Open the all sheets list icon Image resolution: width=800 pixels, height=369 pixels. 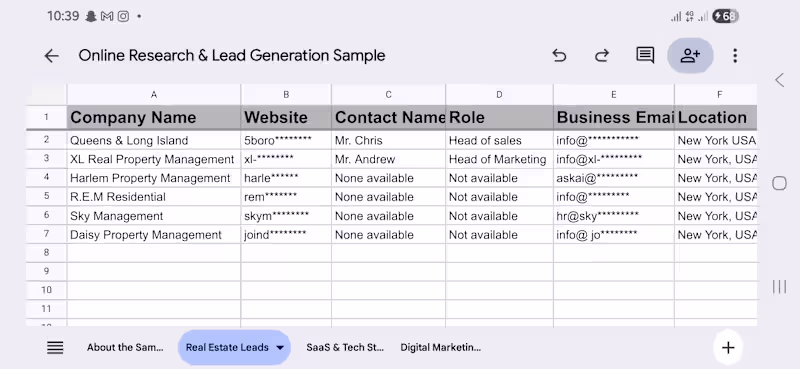pyautogui.click(x=55, y=348)
